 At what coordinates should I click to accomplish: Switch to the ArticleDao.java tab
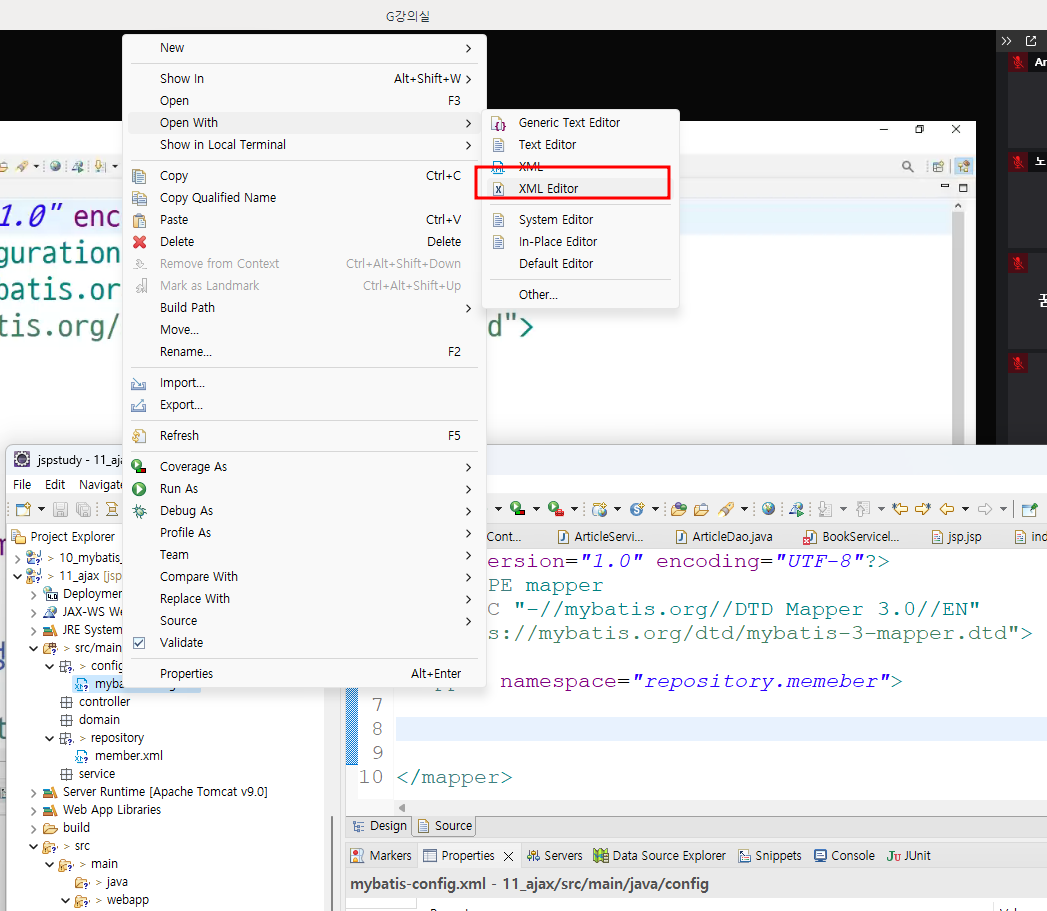pos(724,536)
